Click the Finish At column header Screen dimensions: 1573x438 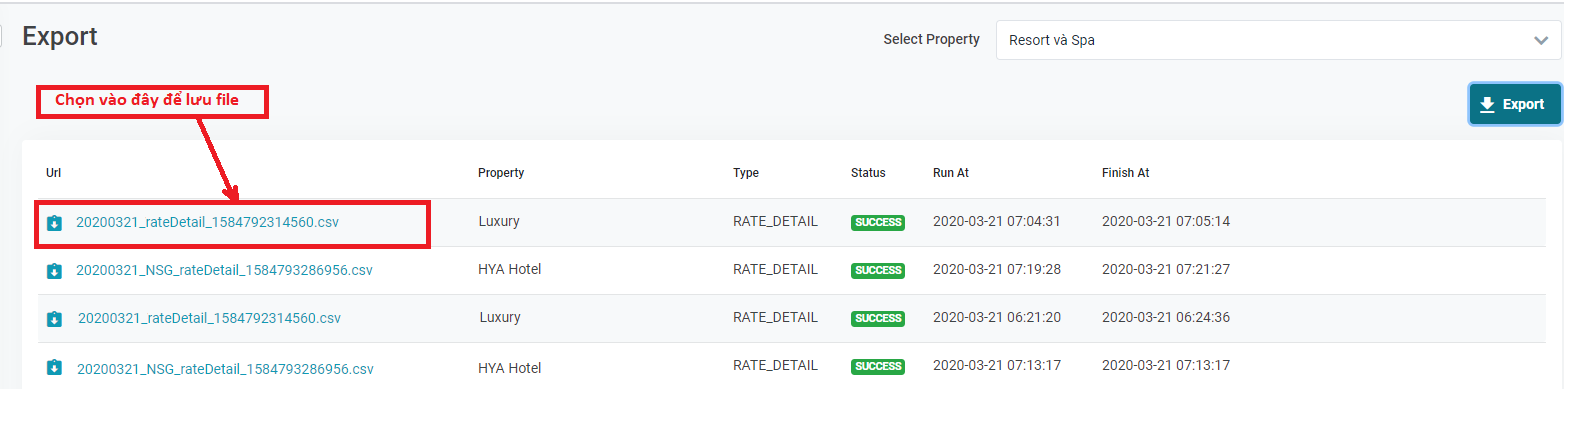(x=1126, y=173)
